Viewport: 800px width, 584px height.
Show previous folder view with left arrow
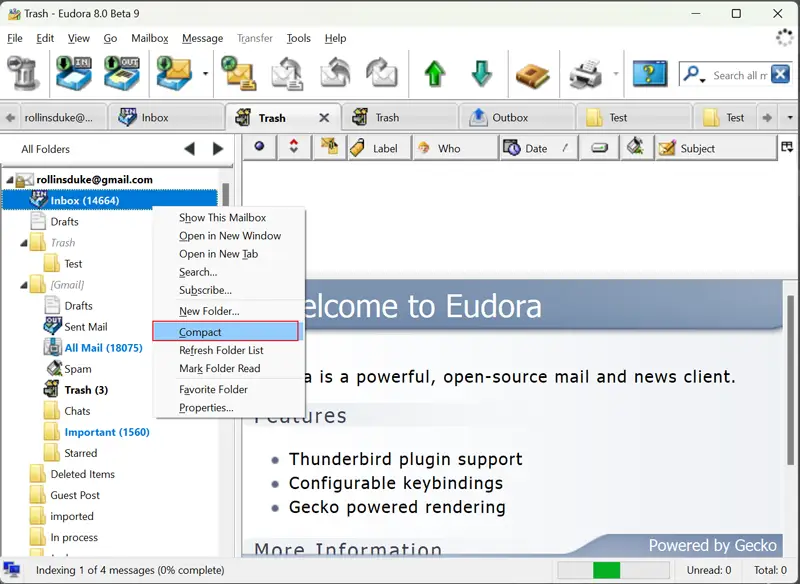[189, 149]
